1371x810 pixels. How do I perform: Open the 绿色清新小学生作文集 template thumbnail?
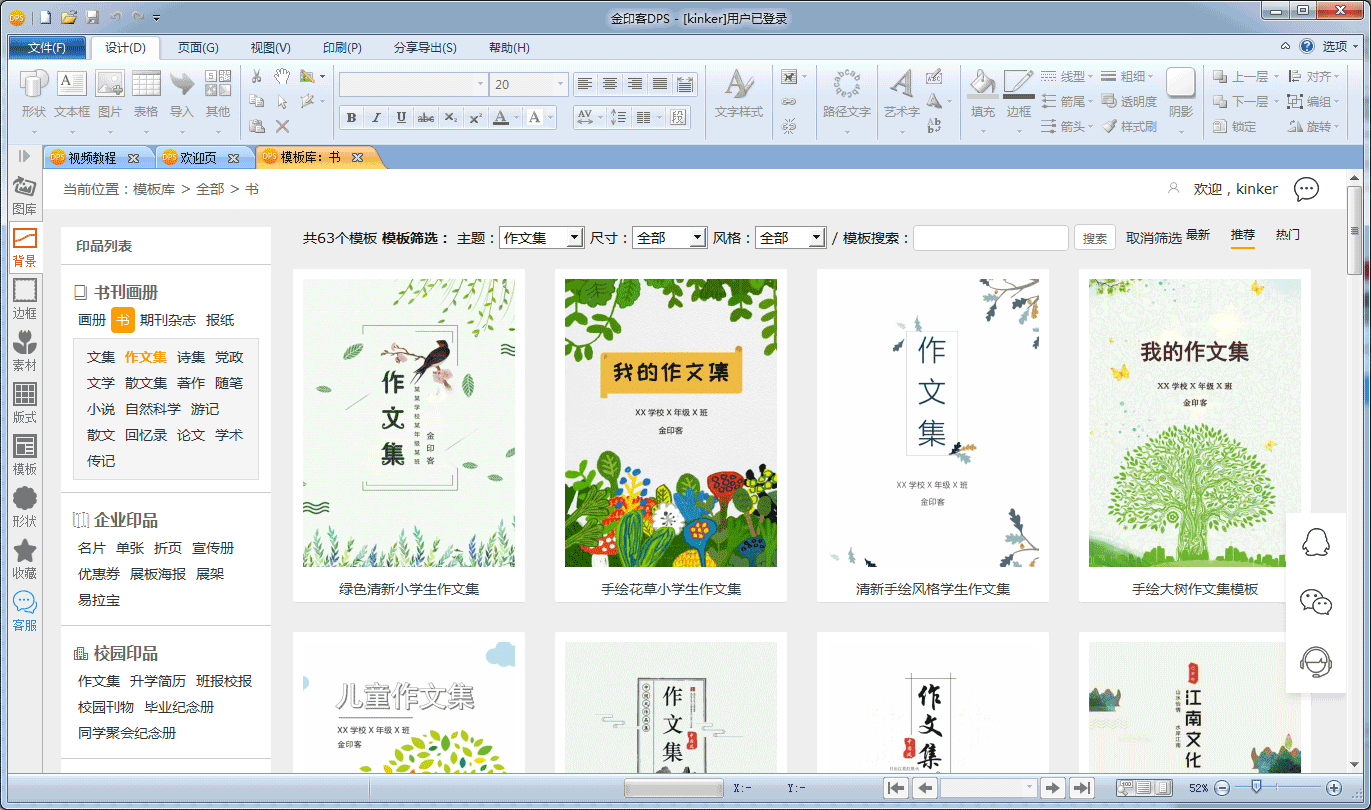point(409,423)
